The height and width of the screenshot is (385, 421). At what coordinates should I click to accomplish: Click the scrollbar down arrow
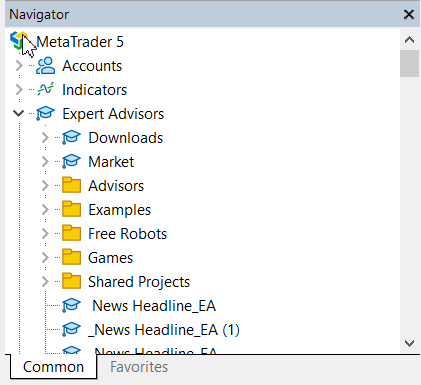pos(409,343)
